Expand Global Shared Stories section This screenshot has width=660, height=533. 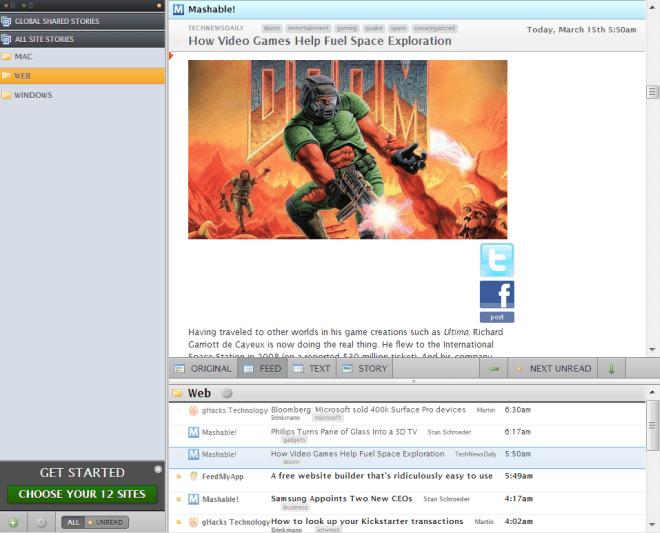click(56, 20)
